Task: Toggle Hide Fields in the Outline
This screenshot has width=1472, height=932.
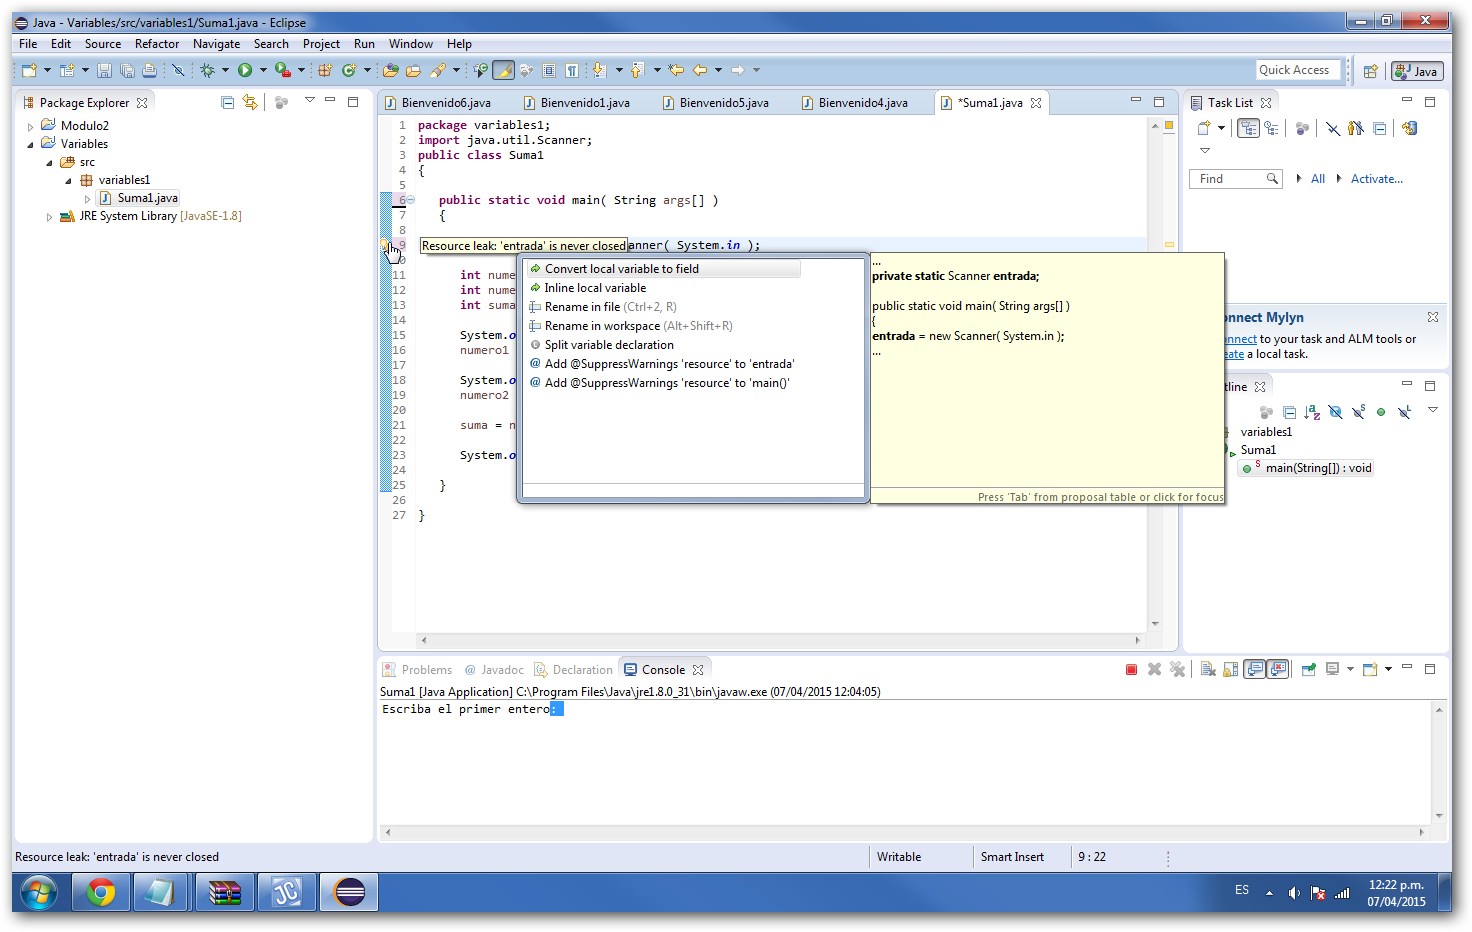Action: pos(1335,412)
